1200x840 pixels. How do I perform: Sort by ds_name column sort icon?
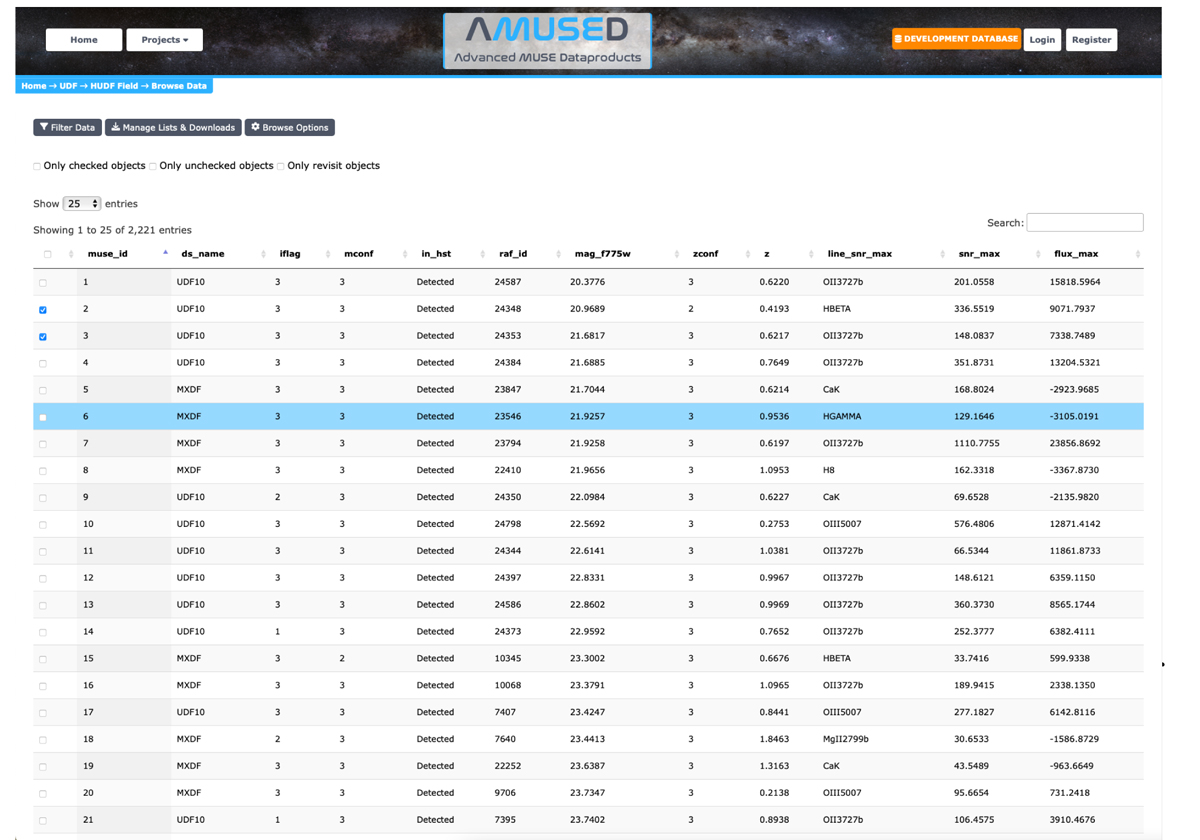coord(263,254)
